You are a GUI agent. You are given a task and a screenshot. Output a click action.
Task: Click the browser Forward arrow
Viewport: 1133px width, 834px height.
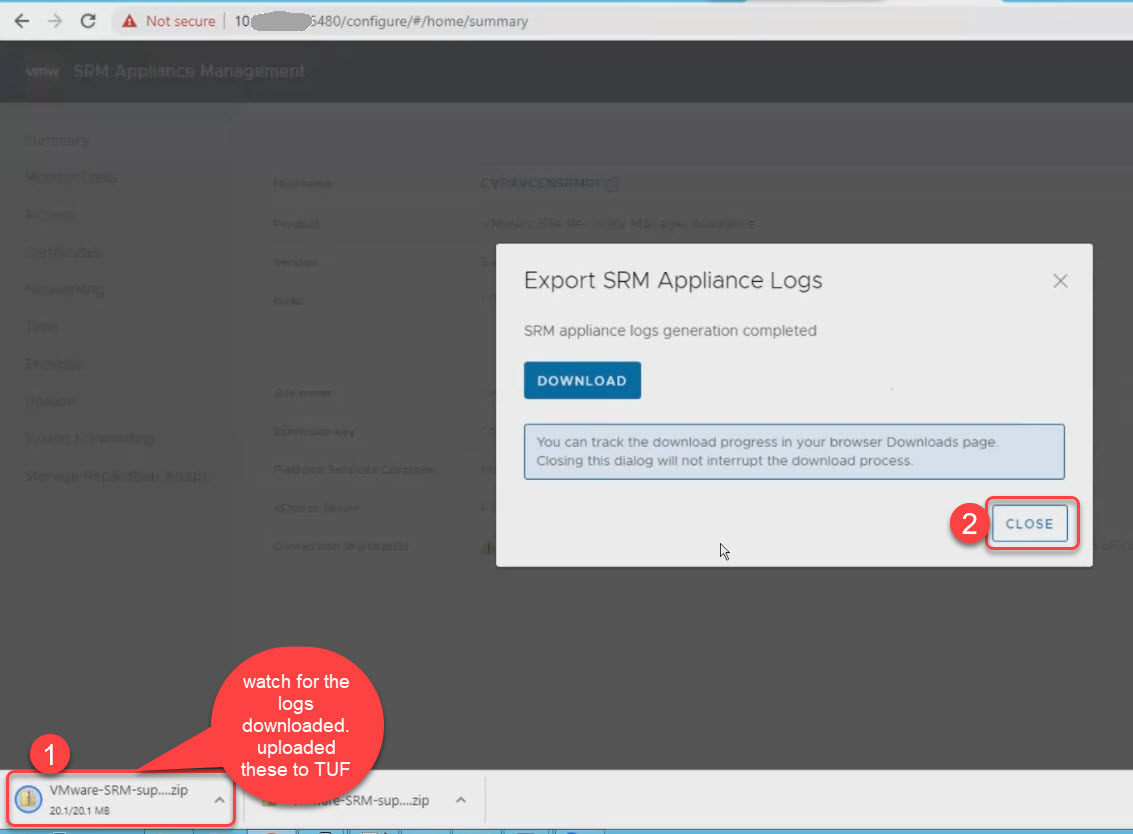point(55,21)
